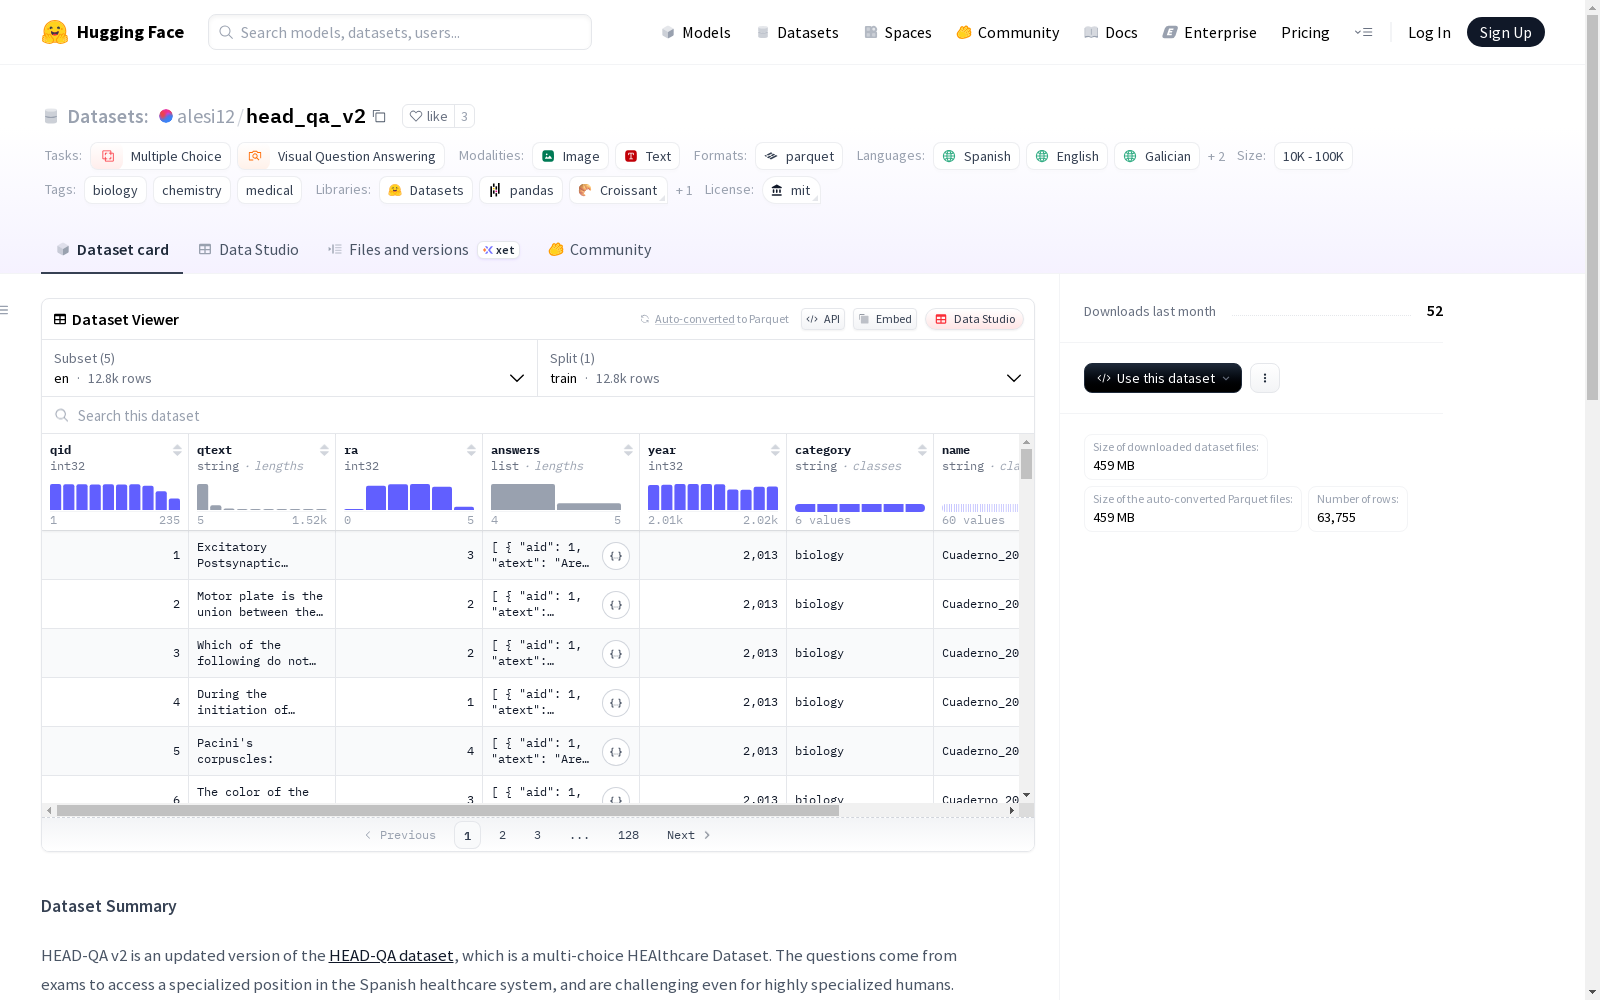
Task: Open the Community tab of the dataset
Action: tap(600, 250)
